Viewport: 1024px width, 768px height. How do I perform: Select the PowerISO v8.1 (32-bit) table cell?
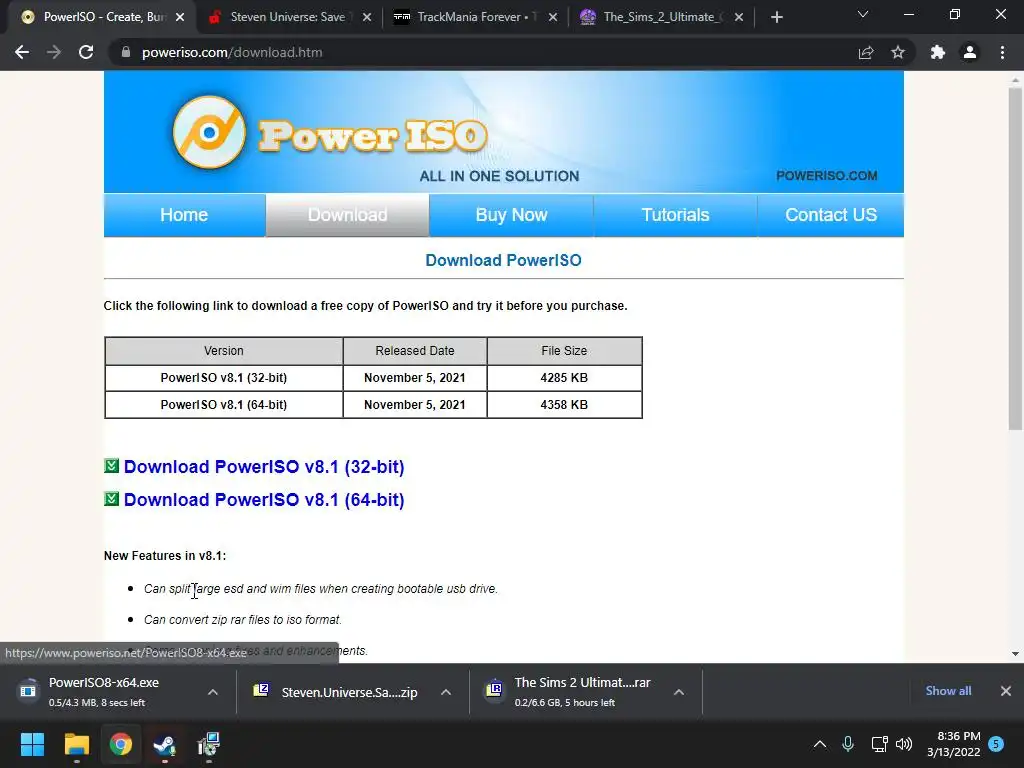click(223, 377)
